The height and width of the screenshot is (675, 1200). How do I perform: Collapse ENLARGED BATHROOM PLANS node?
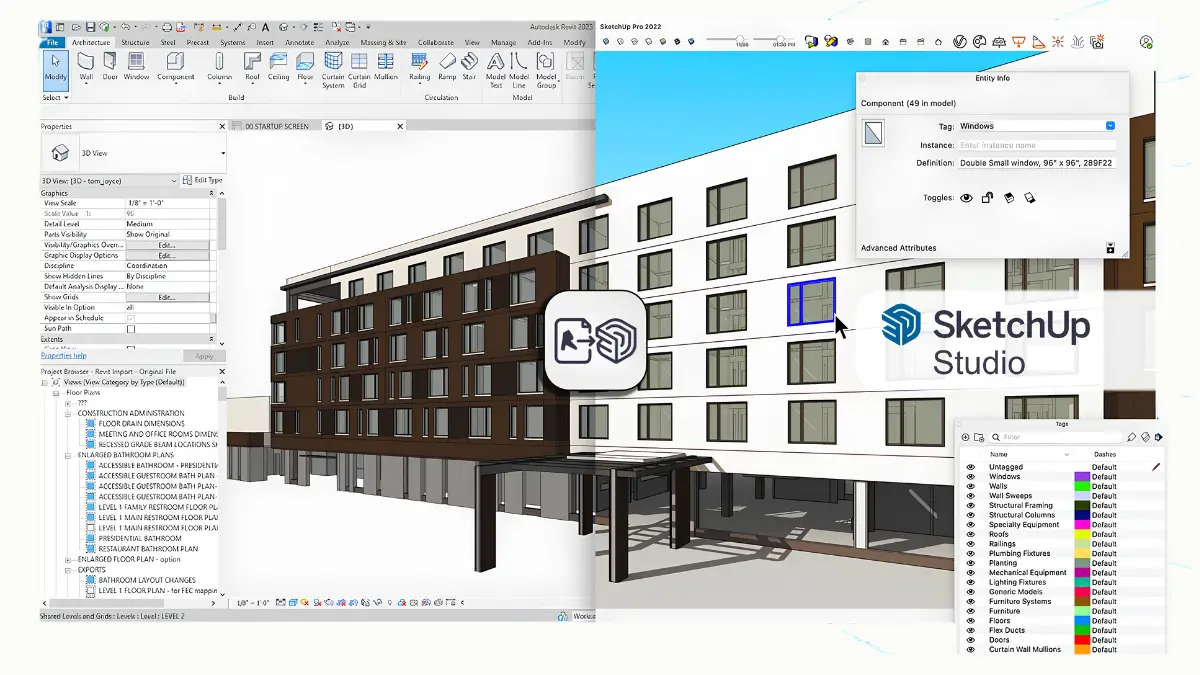pos(69,454)
